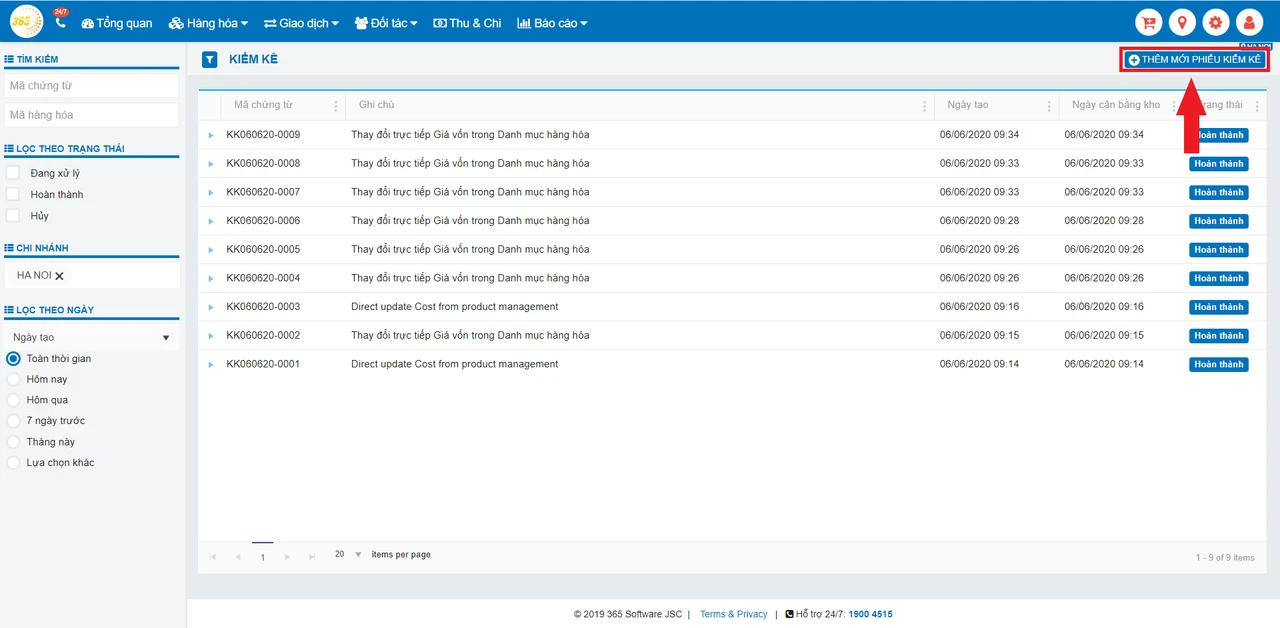The height and width of the screenshot is (628, 1280).
Task: Click page number 1 in pager
Action: coord(263,557)
